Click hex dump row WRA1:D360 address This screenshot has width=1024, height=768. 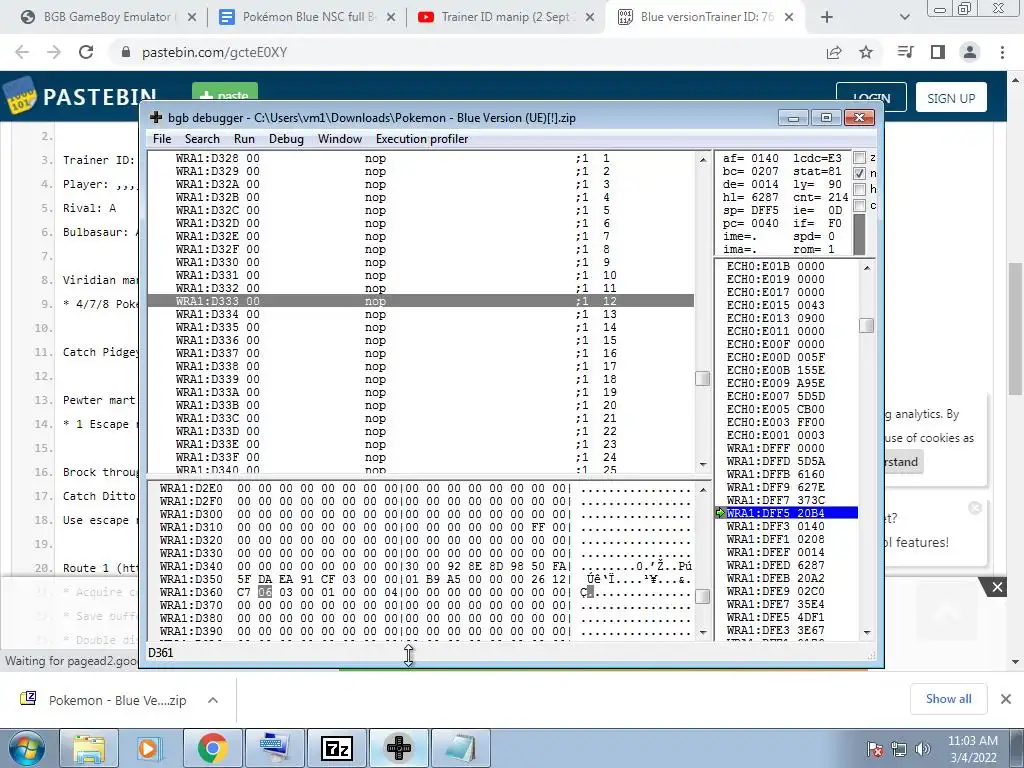pos(191,592)
